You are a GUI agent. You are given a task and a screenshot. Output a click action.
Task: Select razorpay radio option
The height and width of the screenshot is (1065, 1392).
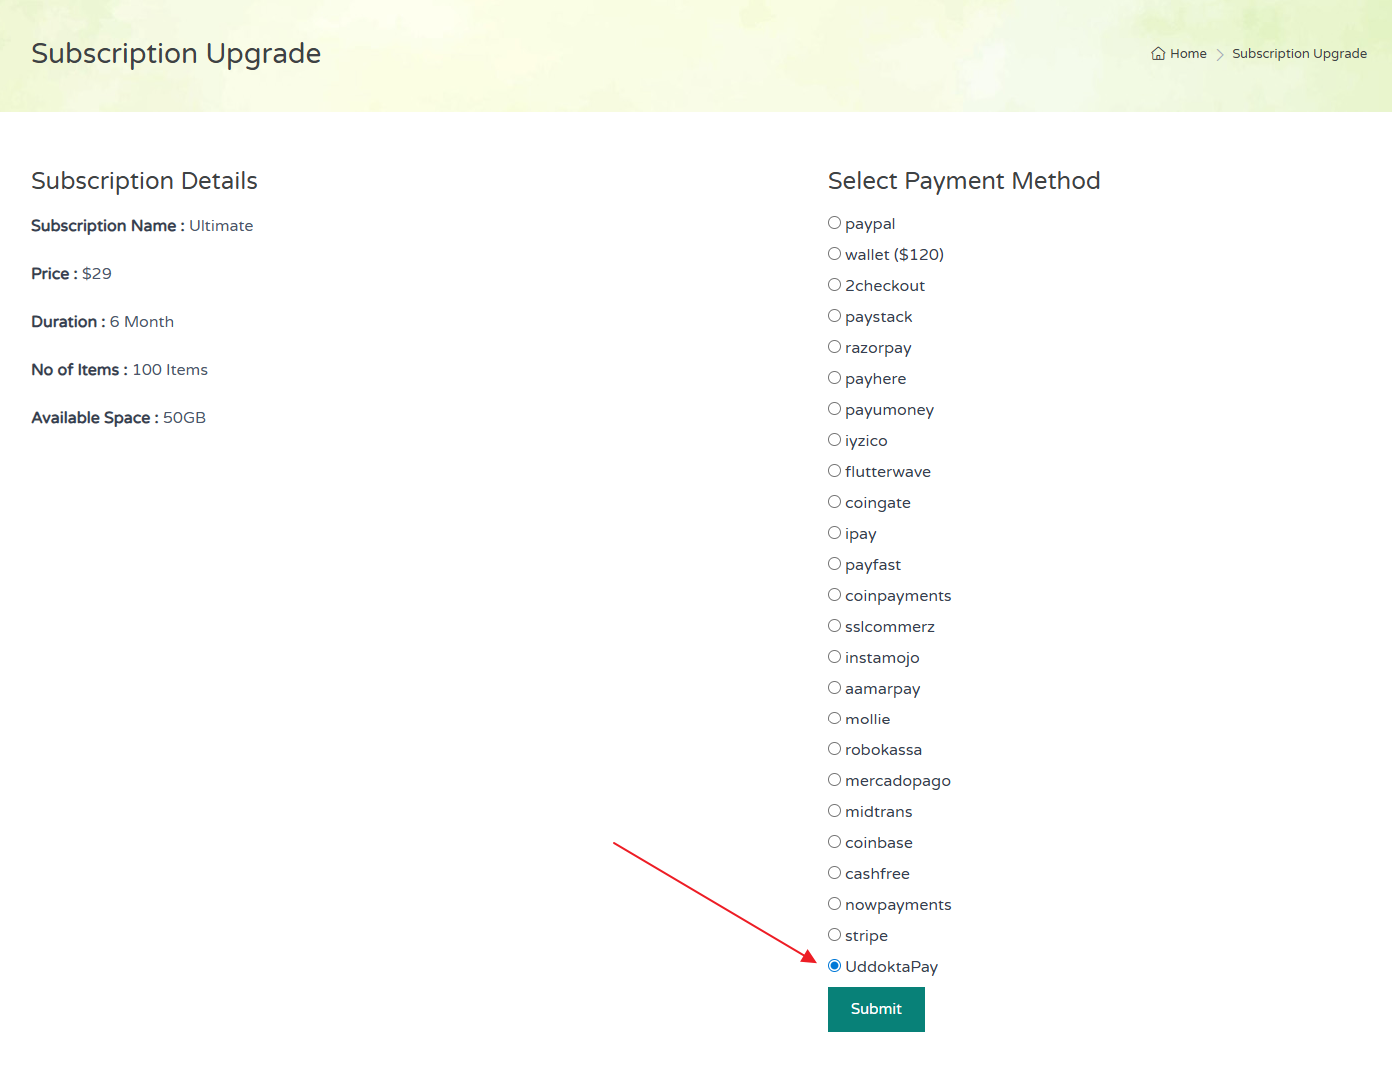click(x=834, y=347)
